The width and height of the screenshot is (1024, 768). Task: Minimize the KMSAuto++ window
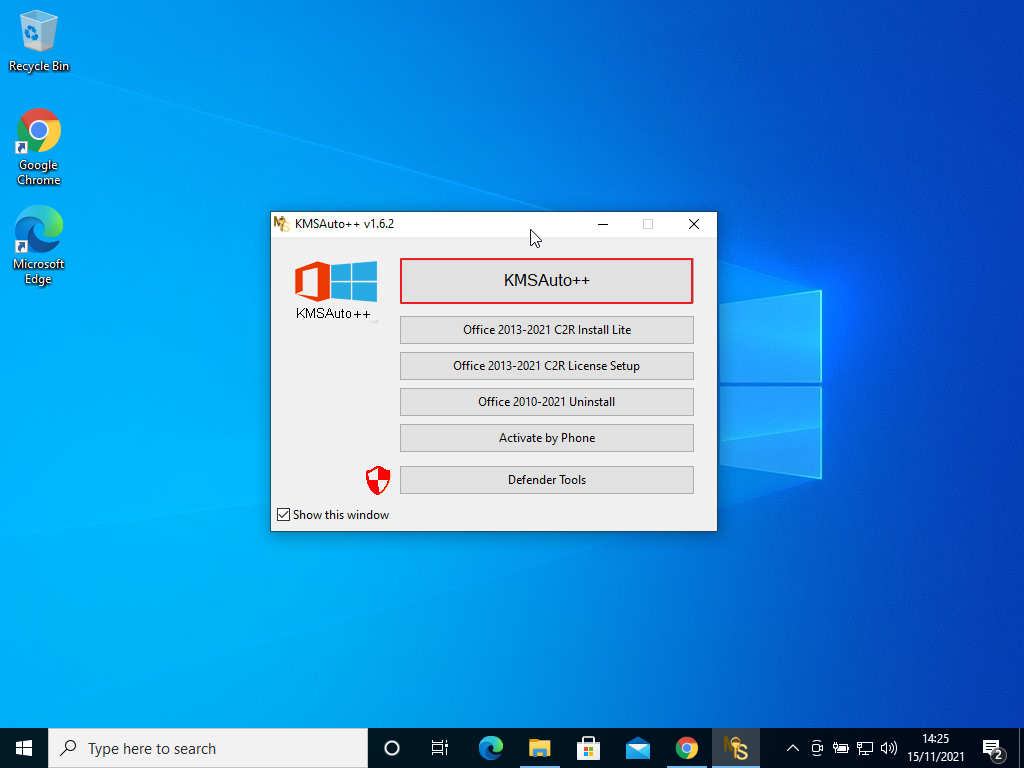pos(603,224)
